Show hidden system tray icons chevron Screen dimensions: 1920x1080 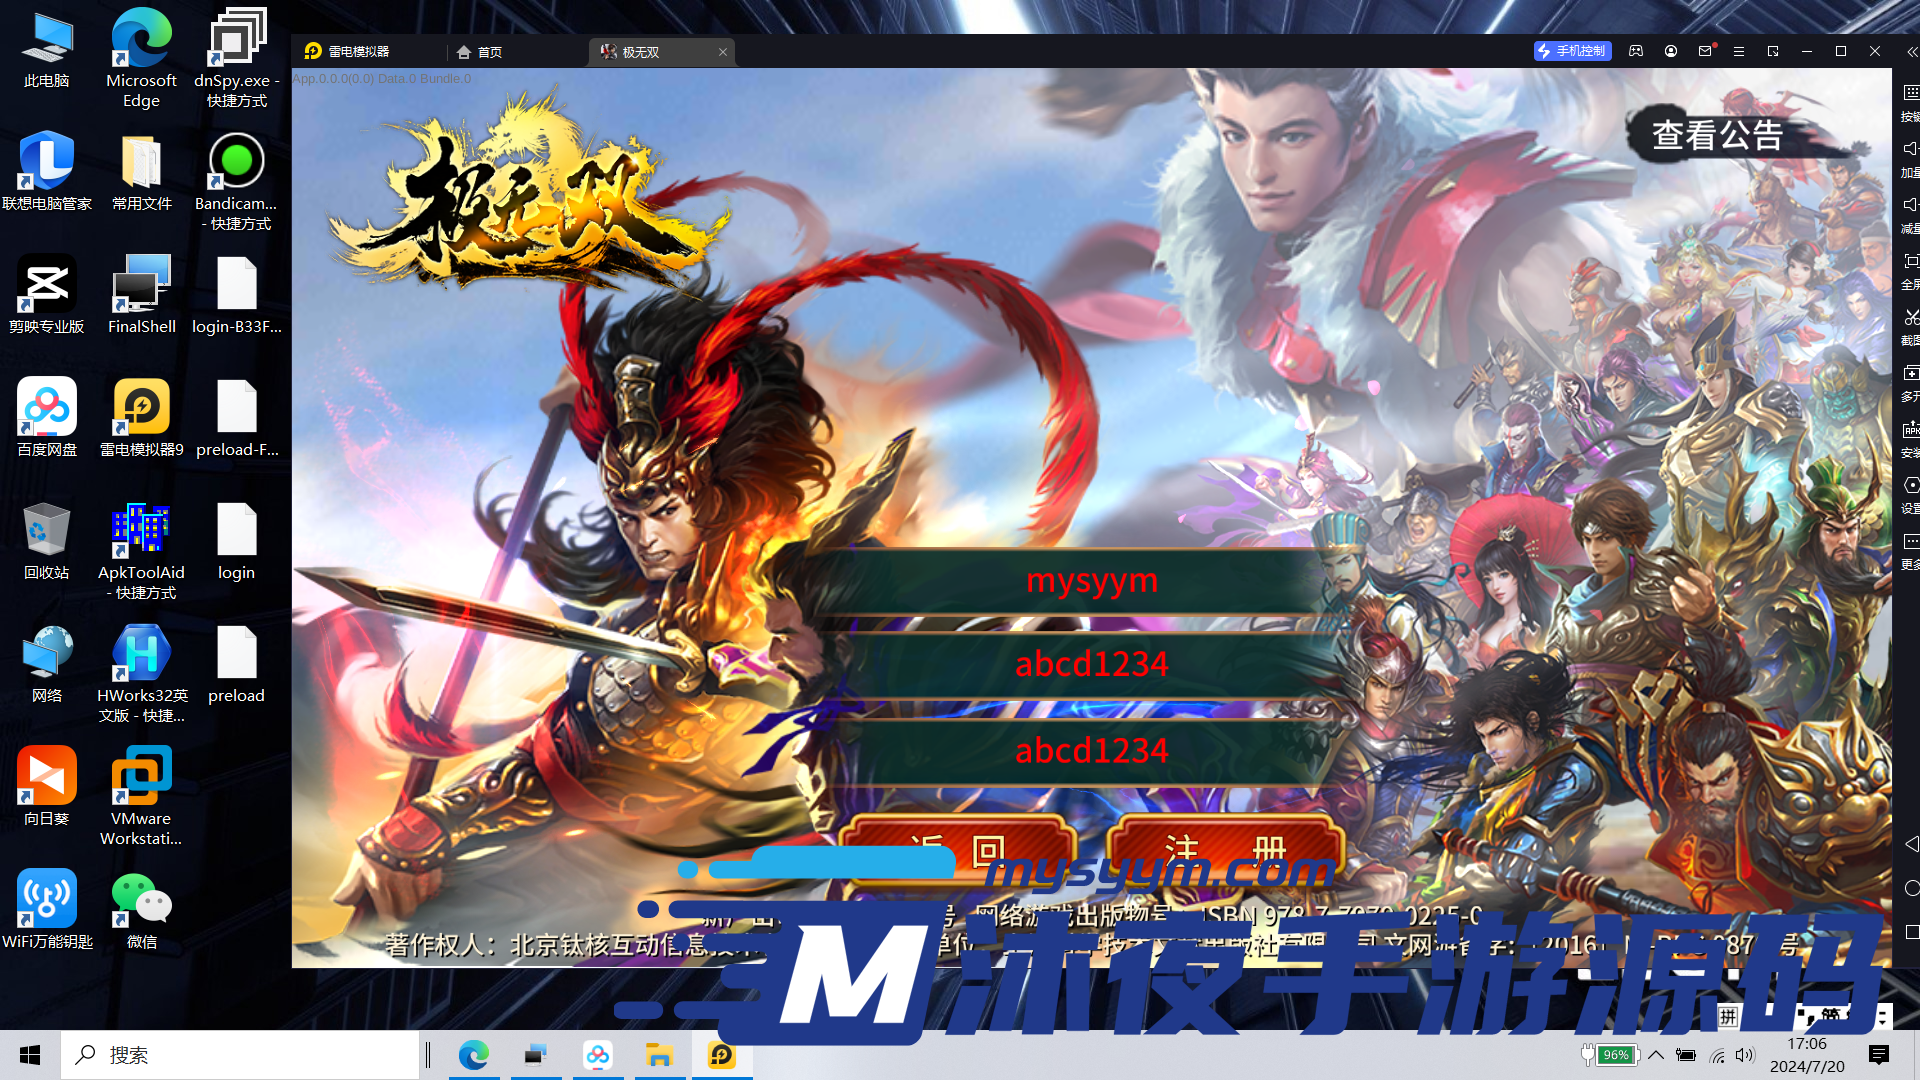pos(1656,1055)
